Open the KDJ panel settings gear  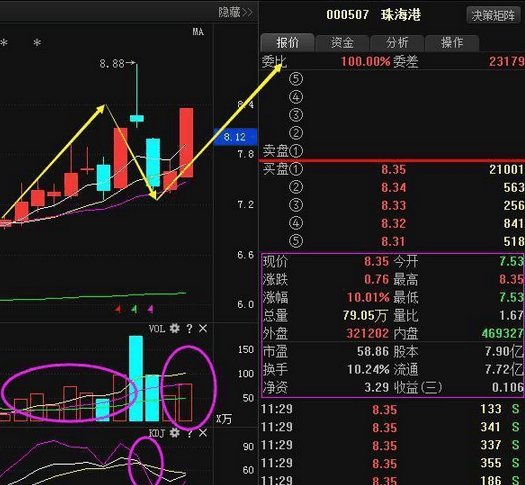(x=174, y=433)
